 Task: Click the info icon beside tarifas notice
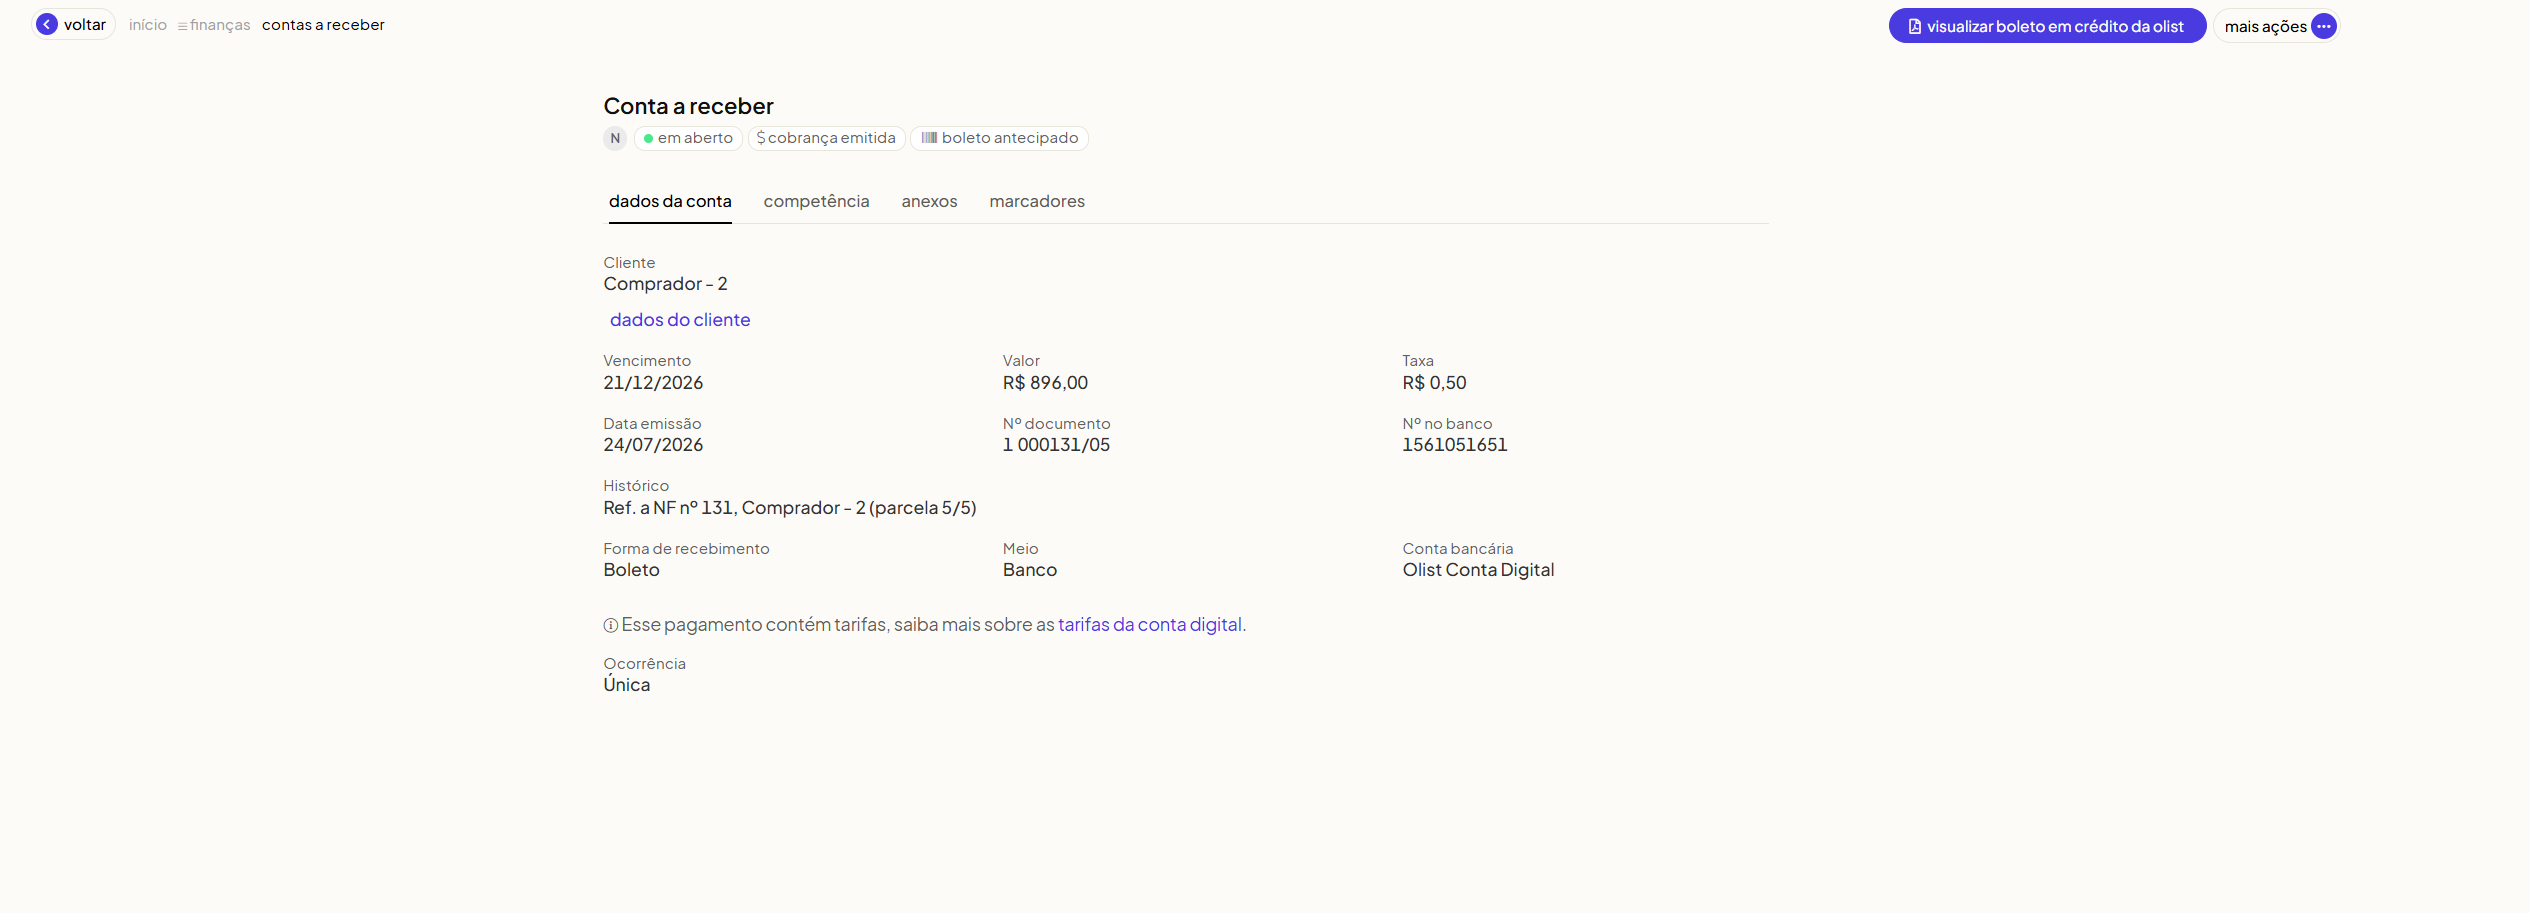pos(610,626)
